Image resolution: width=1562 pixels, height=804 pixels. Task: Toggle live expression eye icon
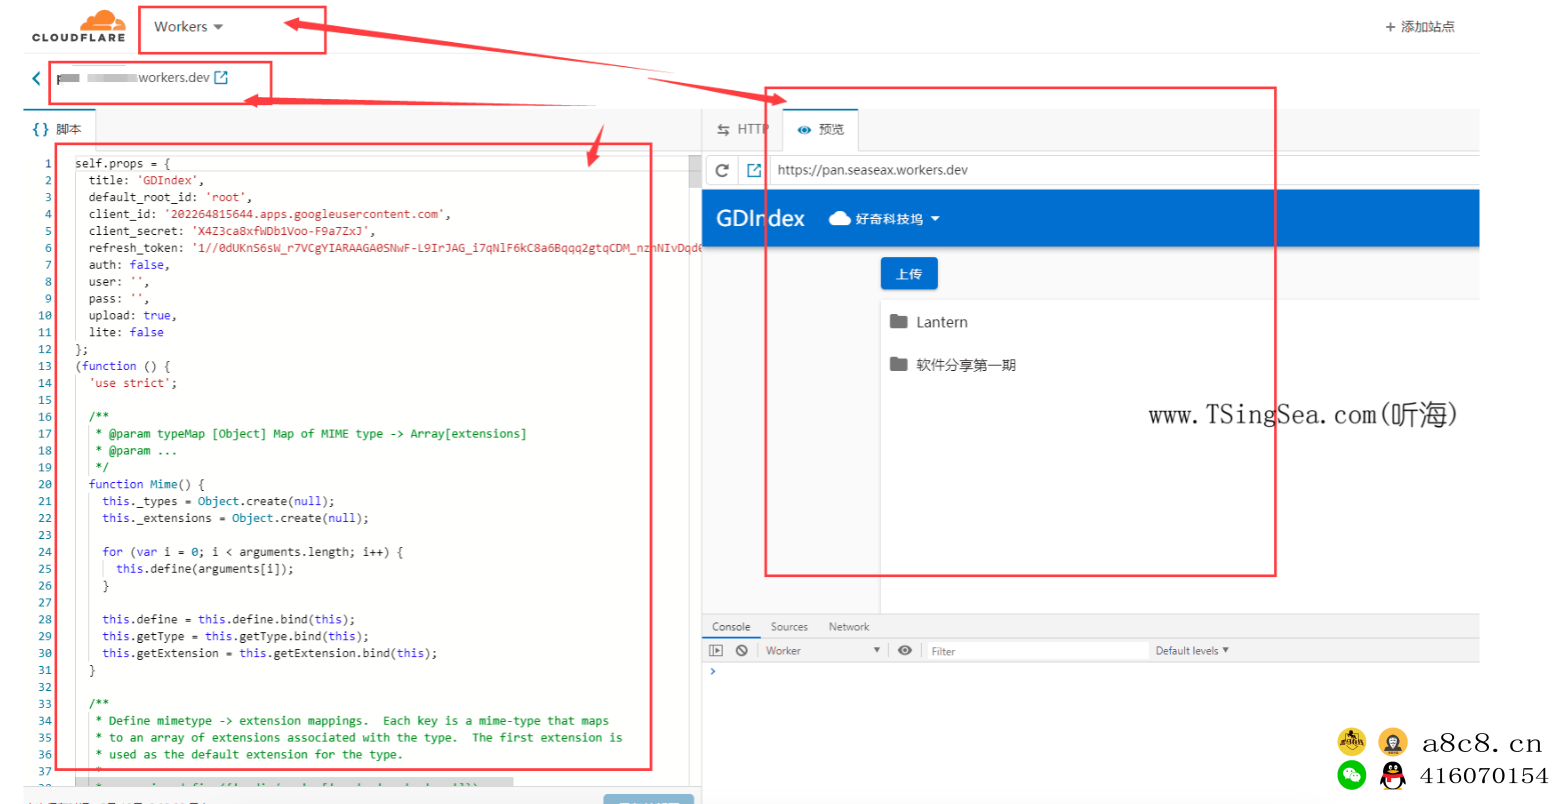click(x=905, y=650)
